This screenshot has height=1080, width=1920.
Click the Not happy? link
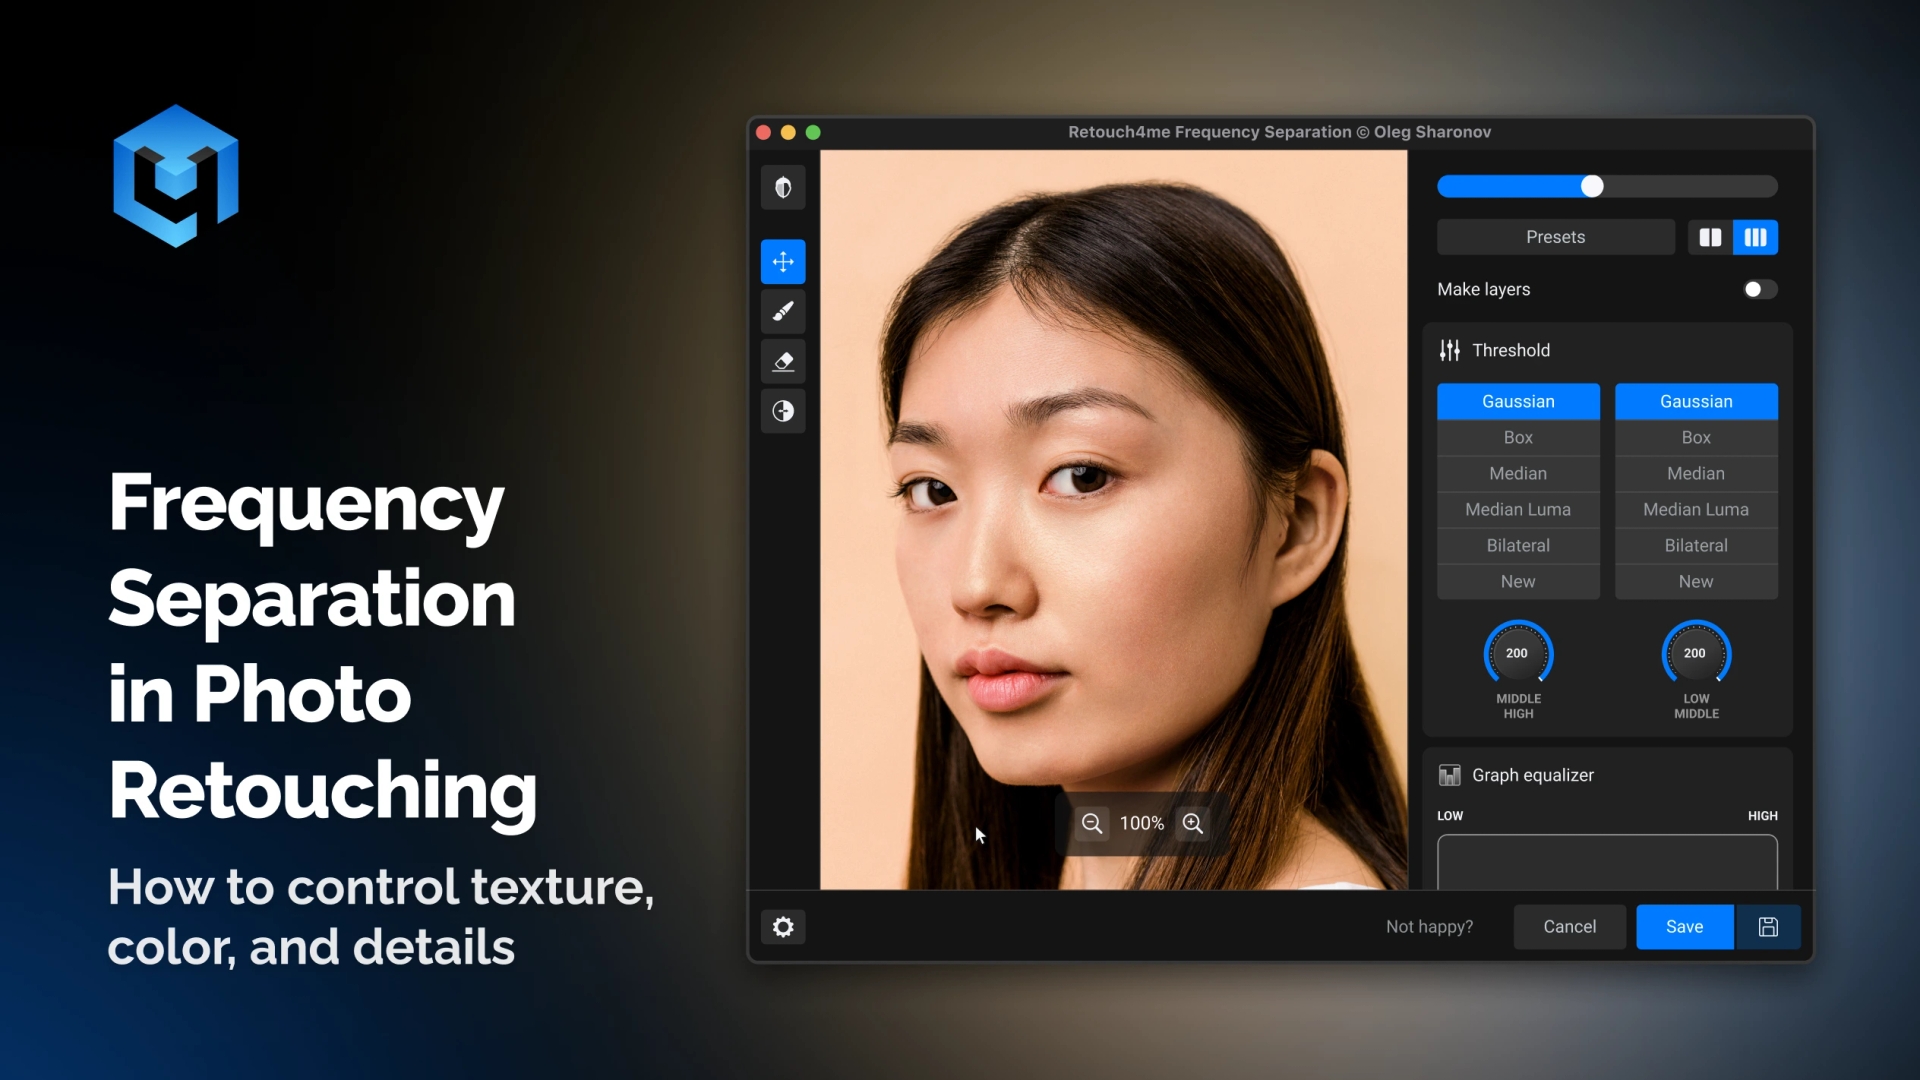point(1428,927)
